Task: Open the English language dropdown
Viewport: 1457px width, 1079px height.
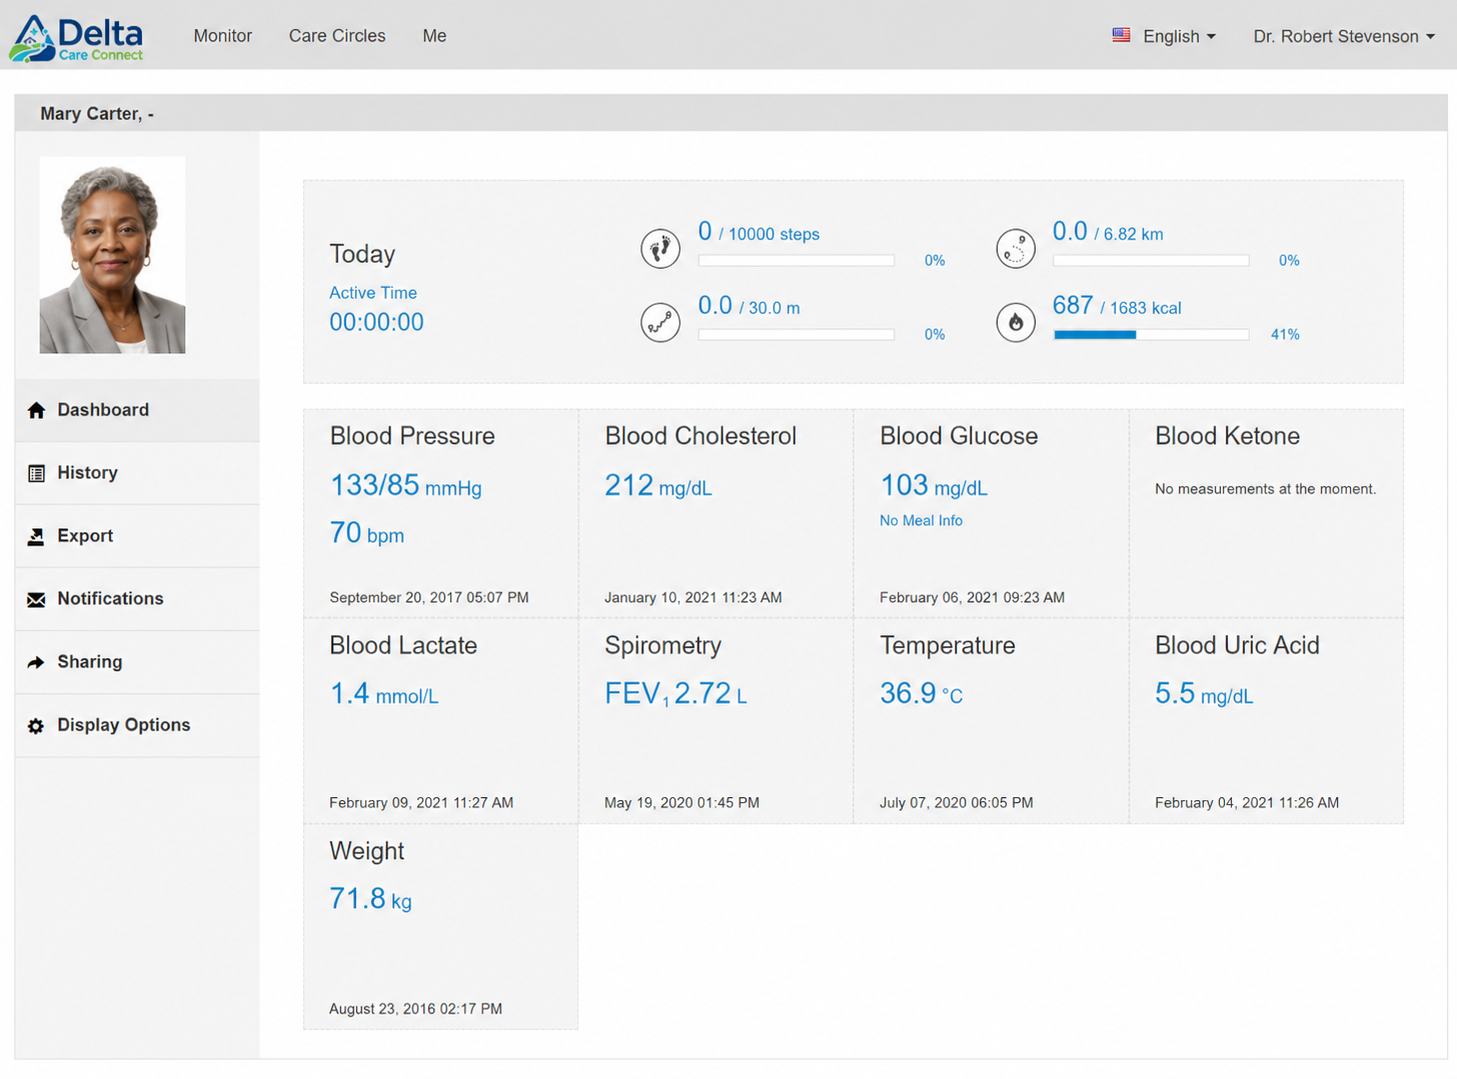Action: (x=1179, y=36)
